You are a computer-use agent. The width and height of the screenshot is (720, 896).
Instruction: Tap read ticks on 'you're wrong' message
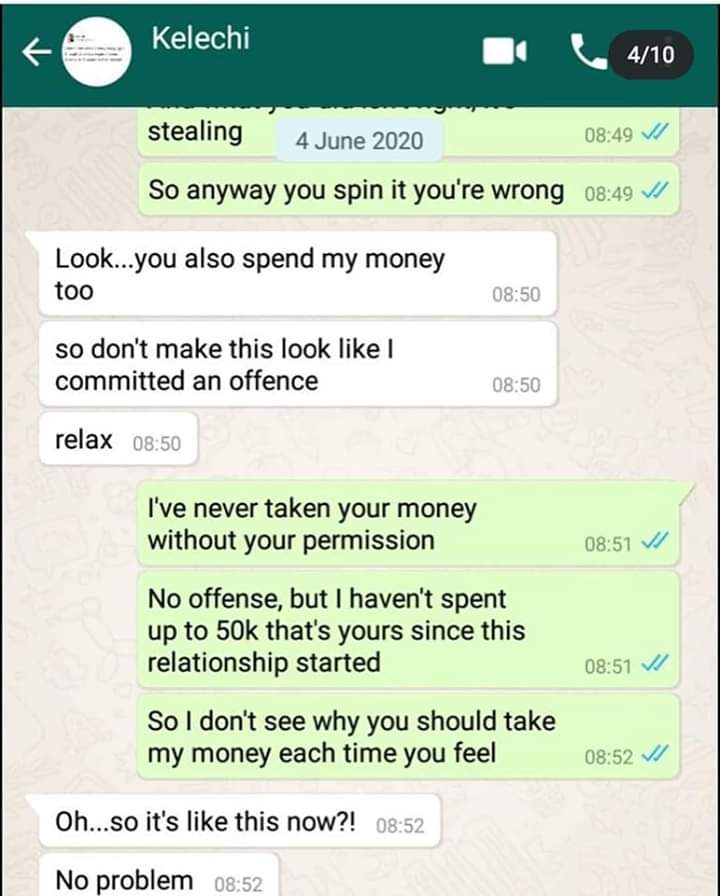[654, 191]
